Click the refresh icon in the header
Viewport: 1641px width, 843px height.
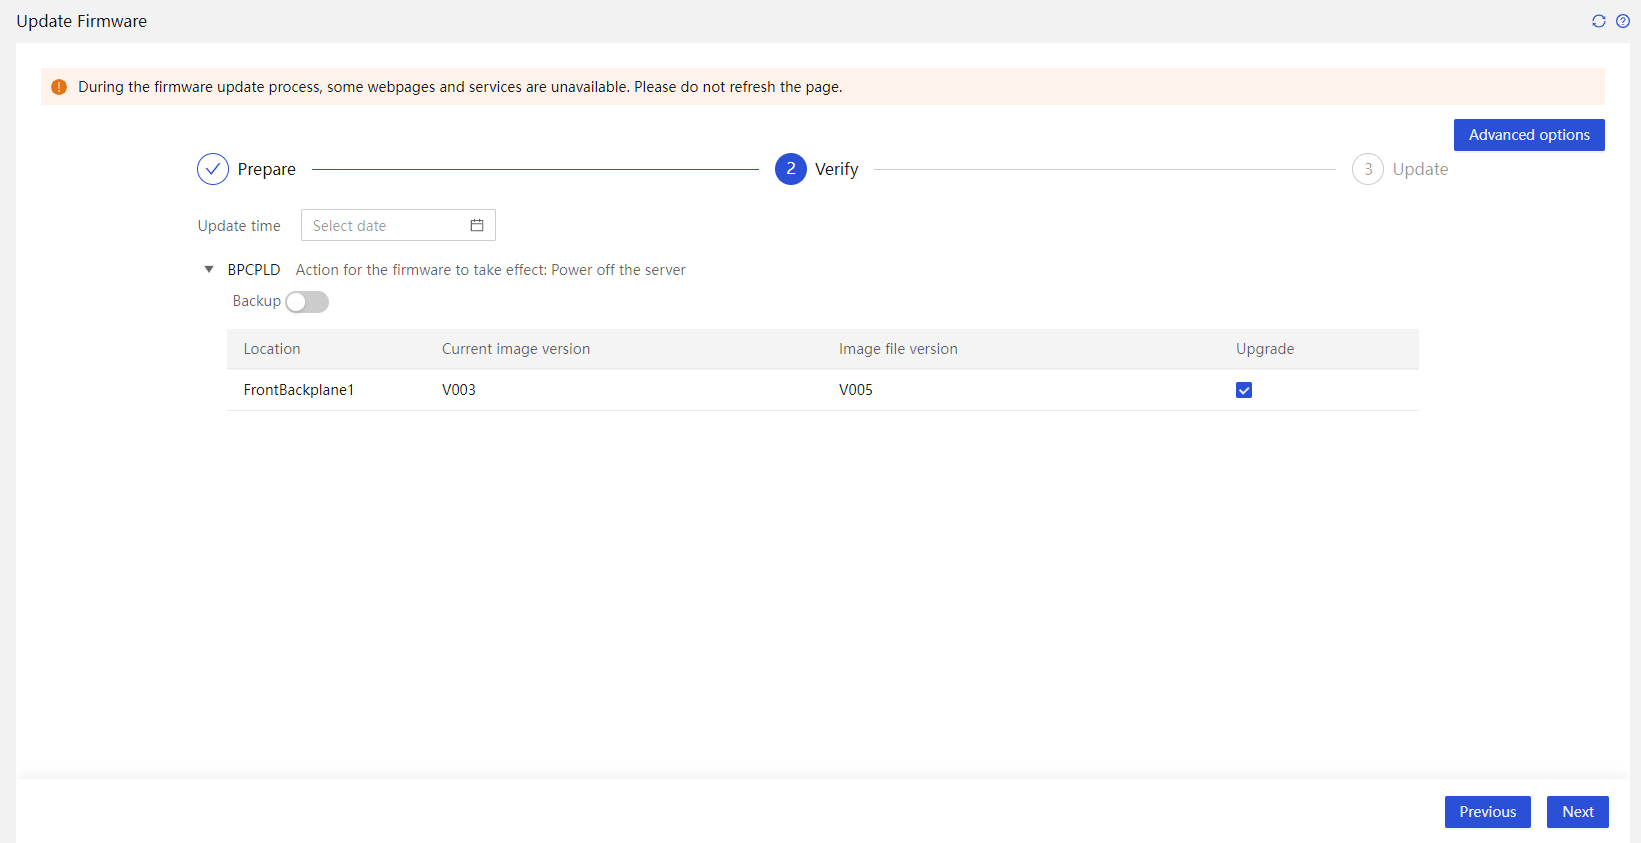click(x=1599, y=21)
